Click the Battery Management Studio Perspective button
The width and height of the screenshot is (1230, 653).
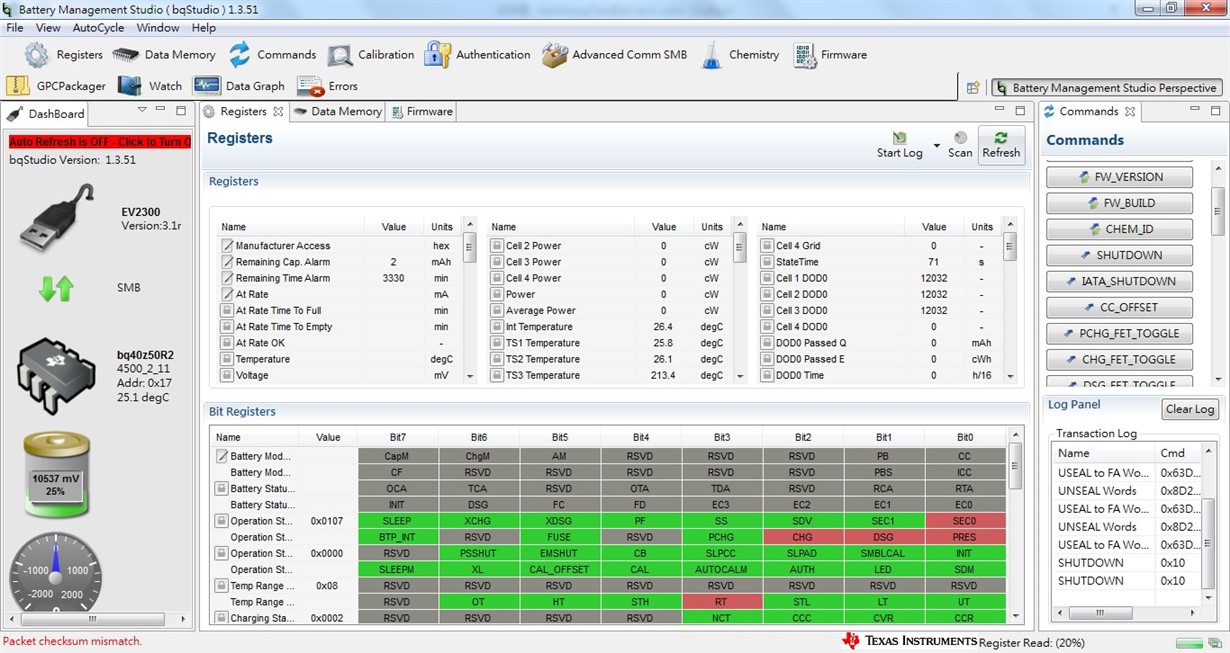pyautogui.click(x=1107, y=88)
